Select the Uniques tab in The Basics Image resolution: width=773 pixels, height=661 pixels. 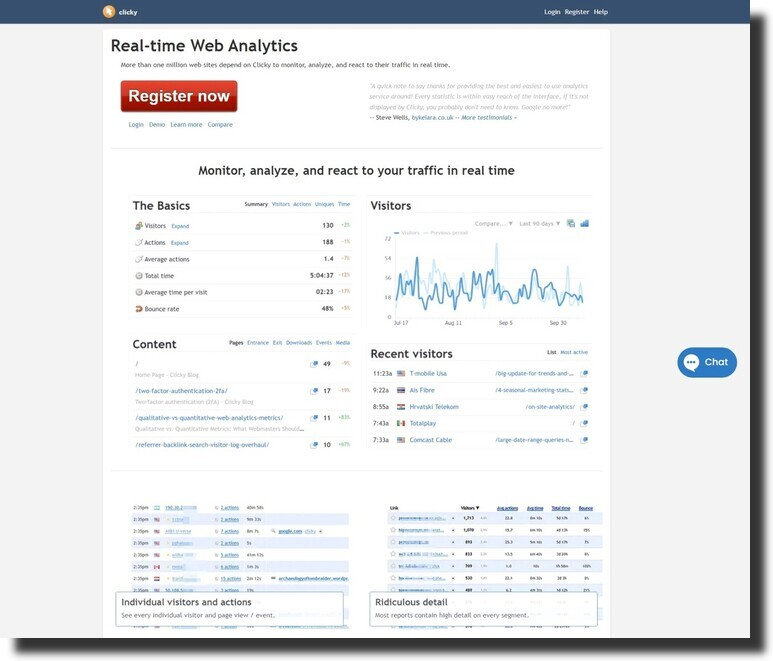click(x=324, y=204)
